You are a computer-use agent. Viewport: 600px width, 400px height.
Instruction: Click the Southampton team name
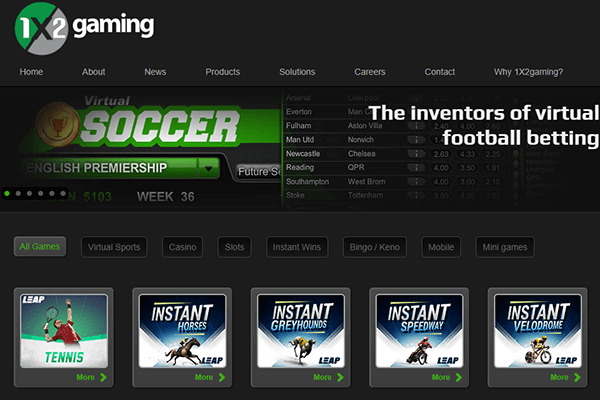pyautogui.click(x=307, y=182)
